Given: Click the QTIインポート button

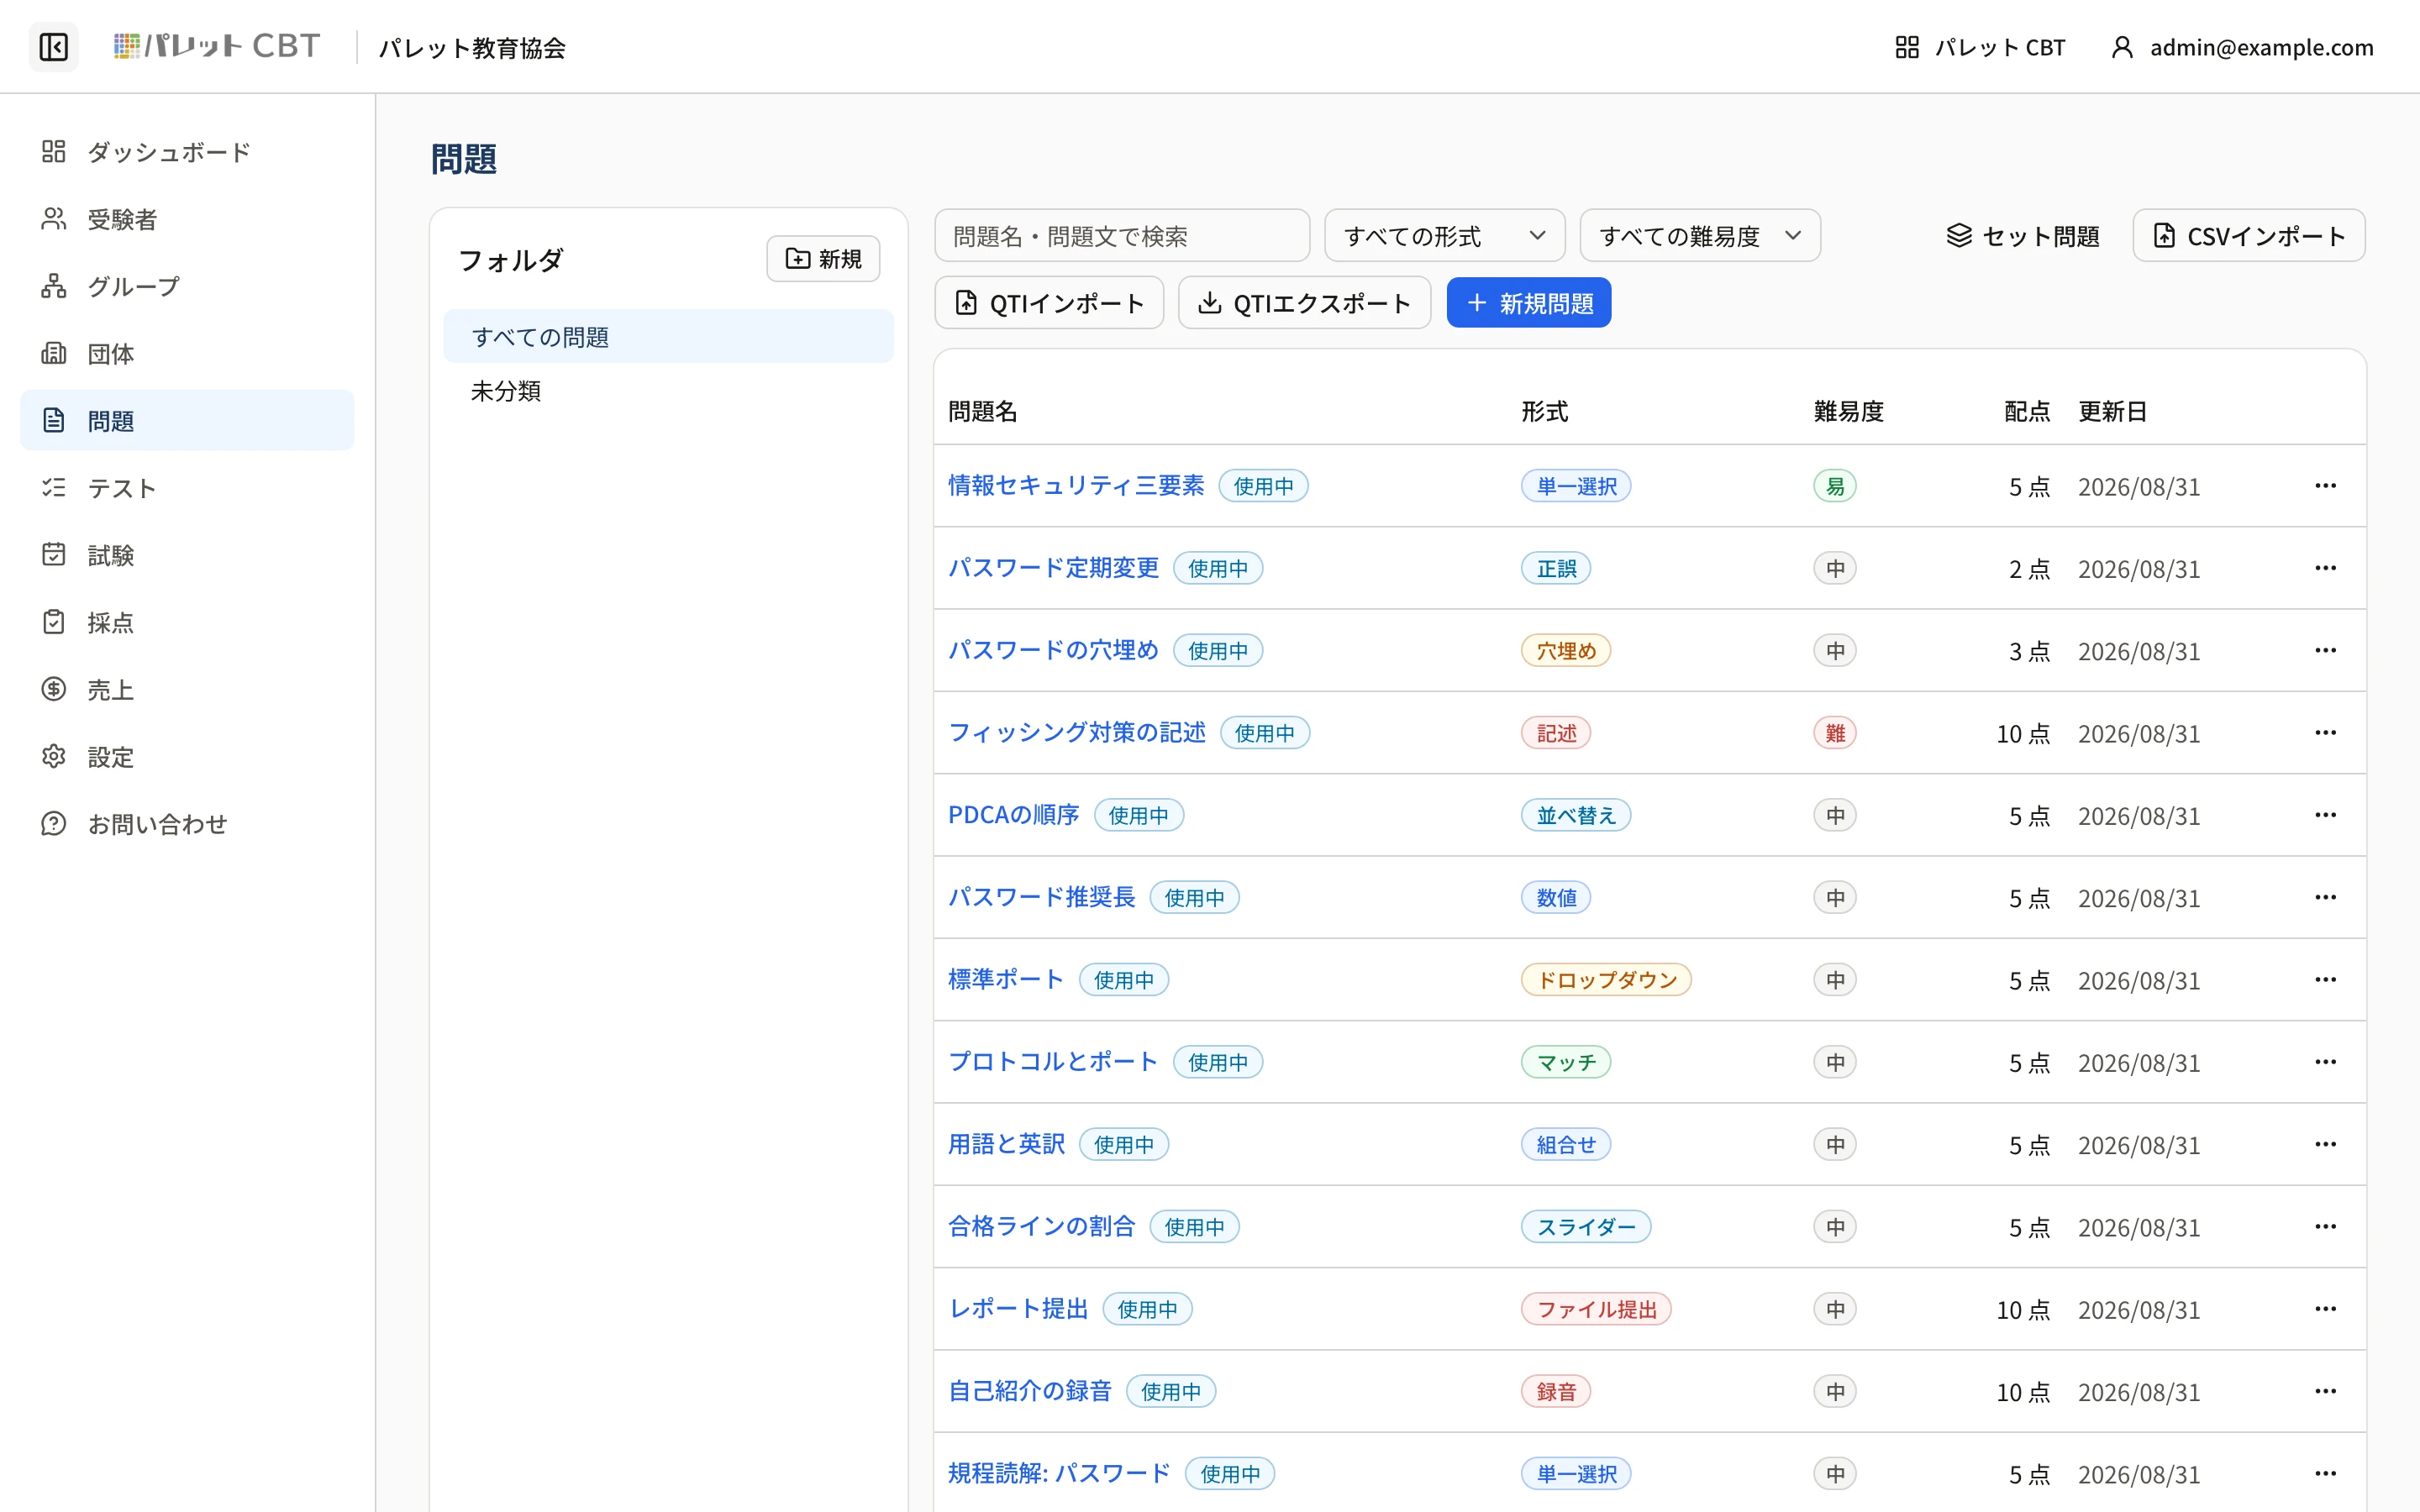Looking at the screenshot, I should [x=1049, y=303].
